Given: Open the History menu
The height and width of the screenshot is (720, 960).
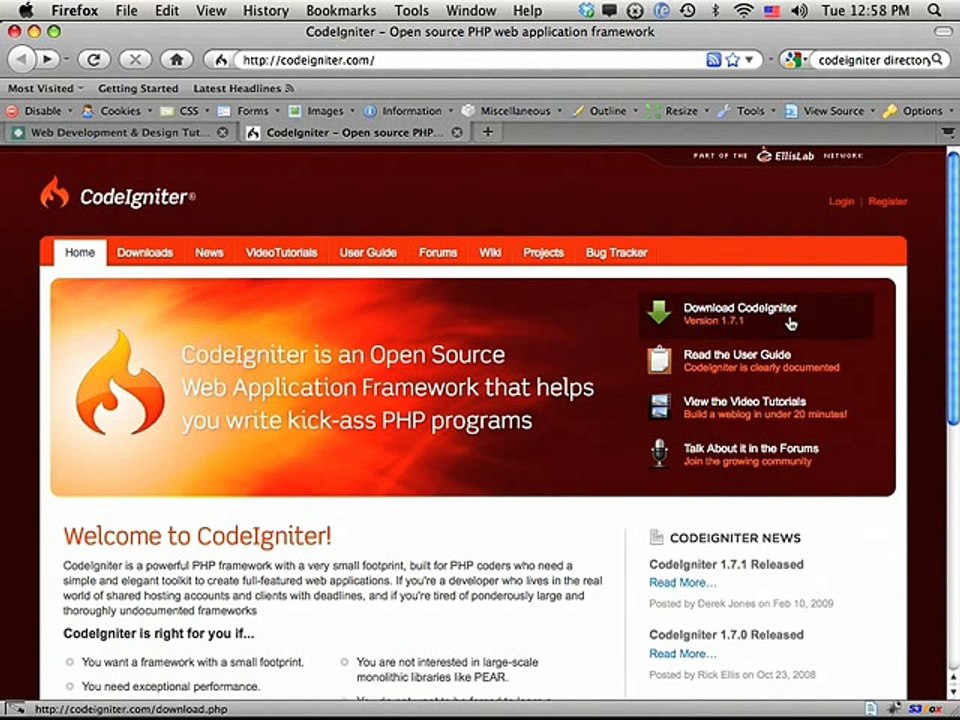Looking at the screenshot, I should 265,10.
